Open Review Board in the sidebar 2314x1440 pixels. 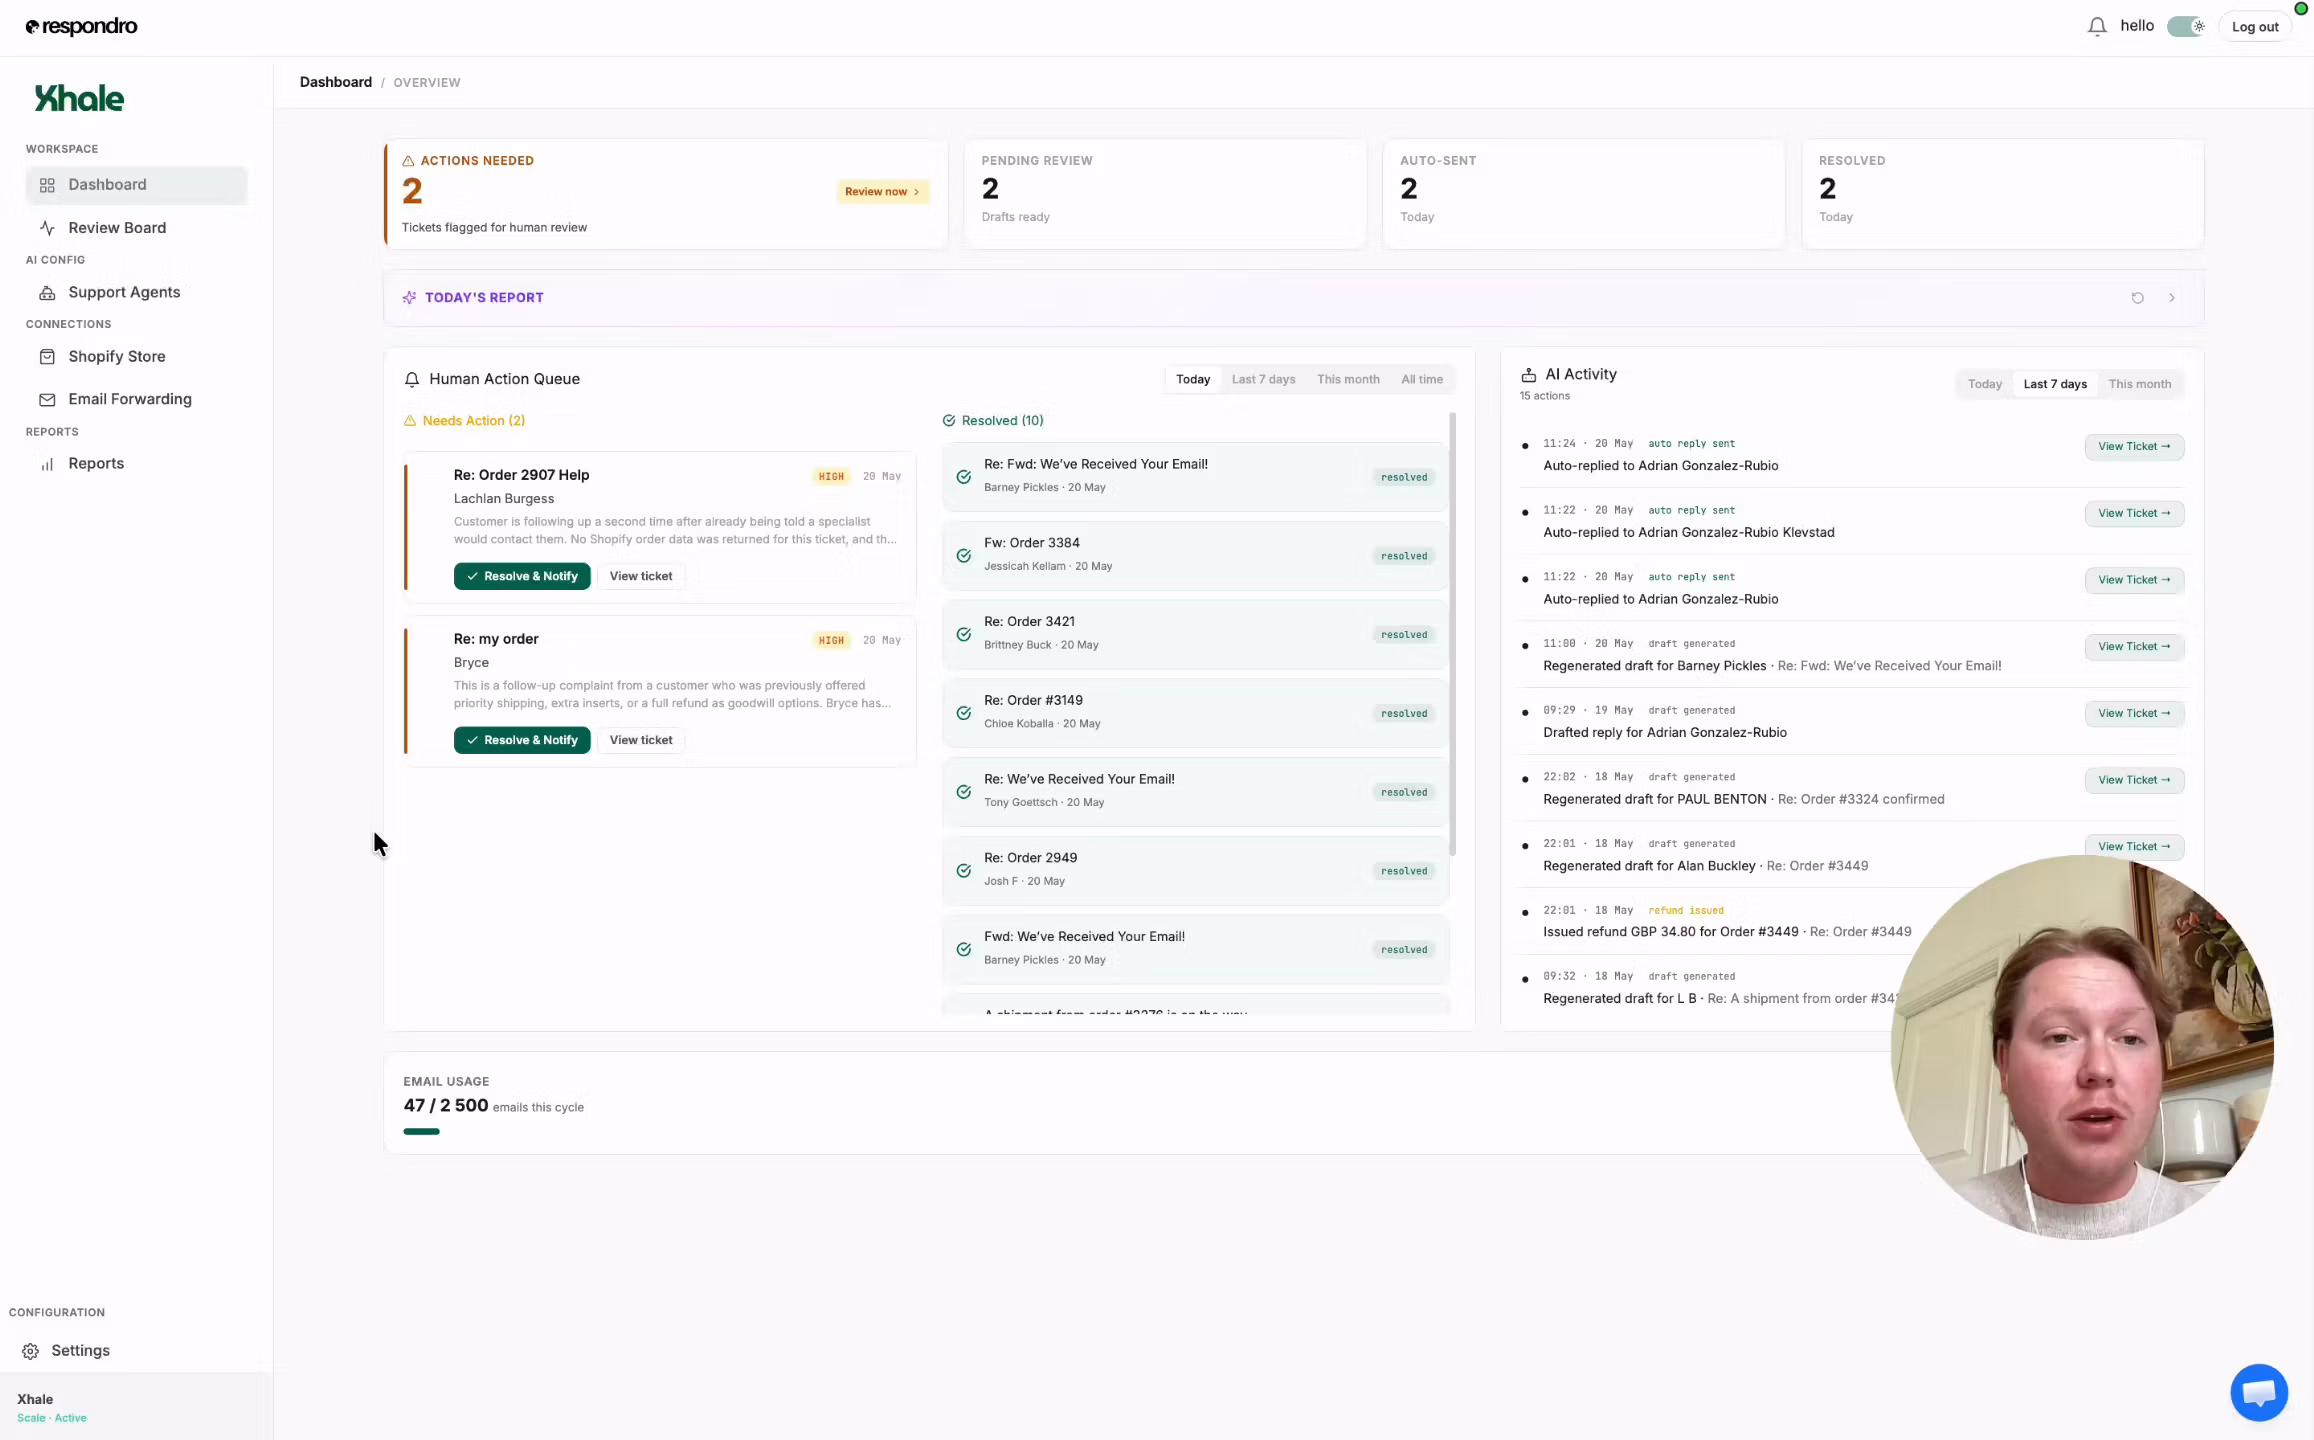pos(136,228)
